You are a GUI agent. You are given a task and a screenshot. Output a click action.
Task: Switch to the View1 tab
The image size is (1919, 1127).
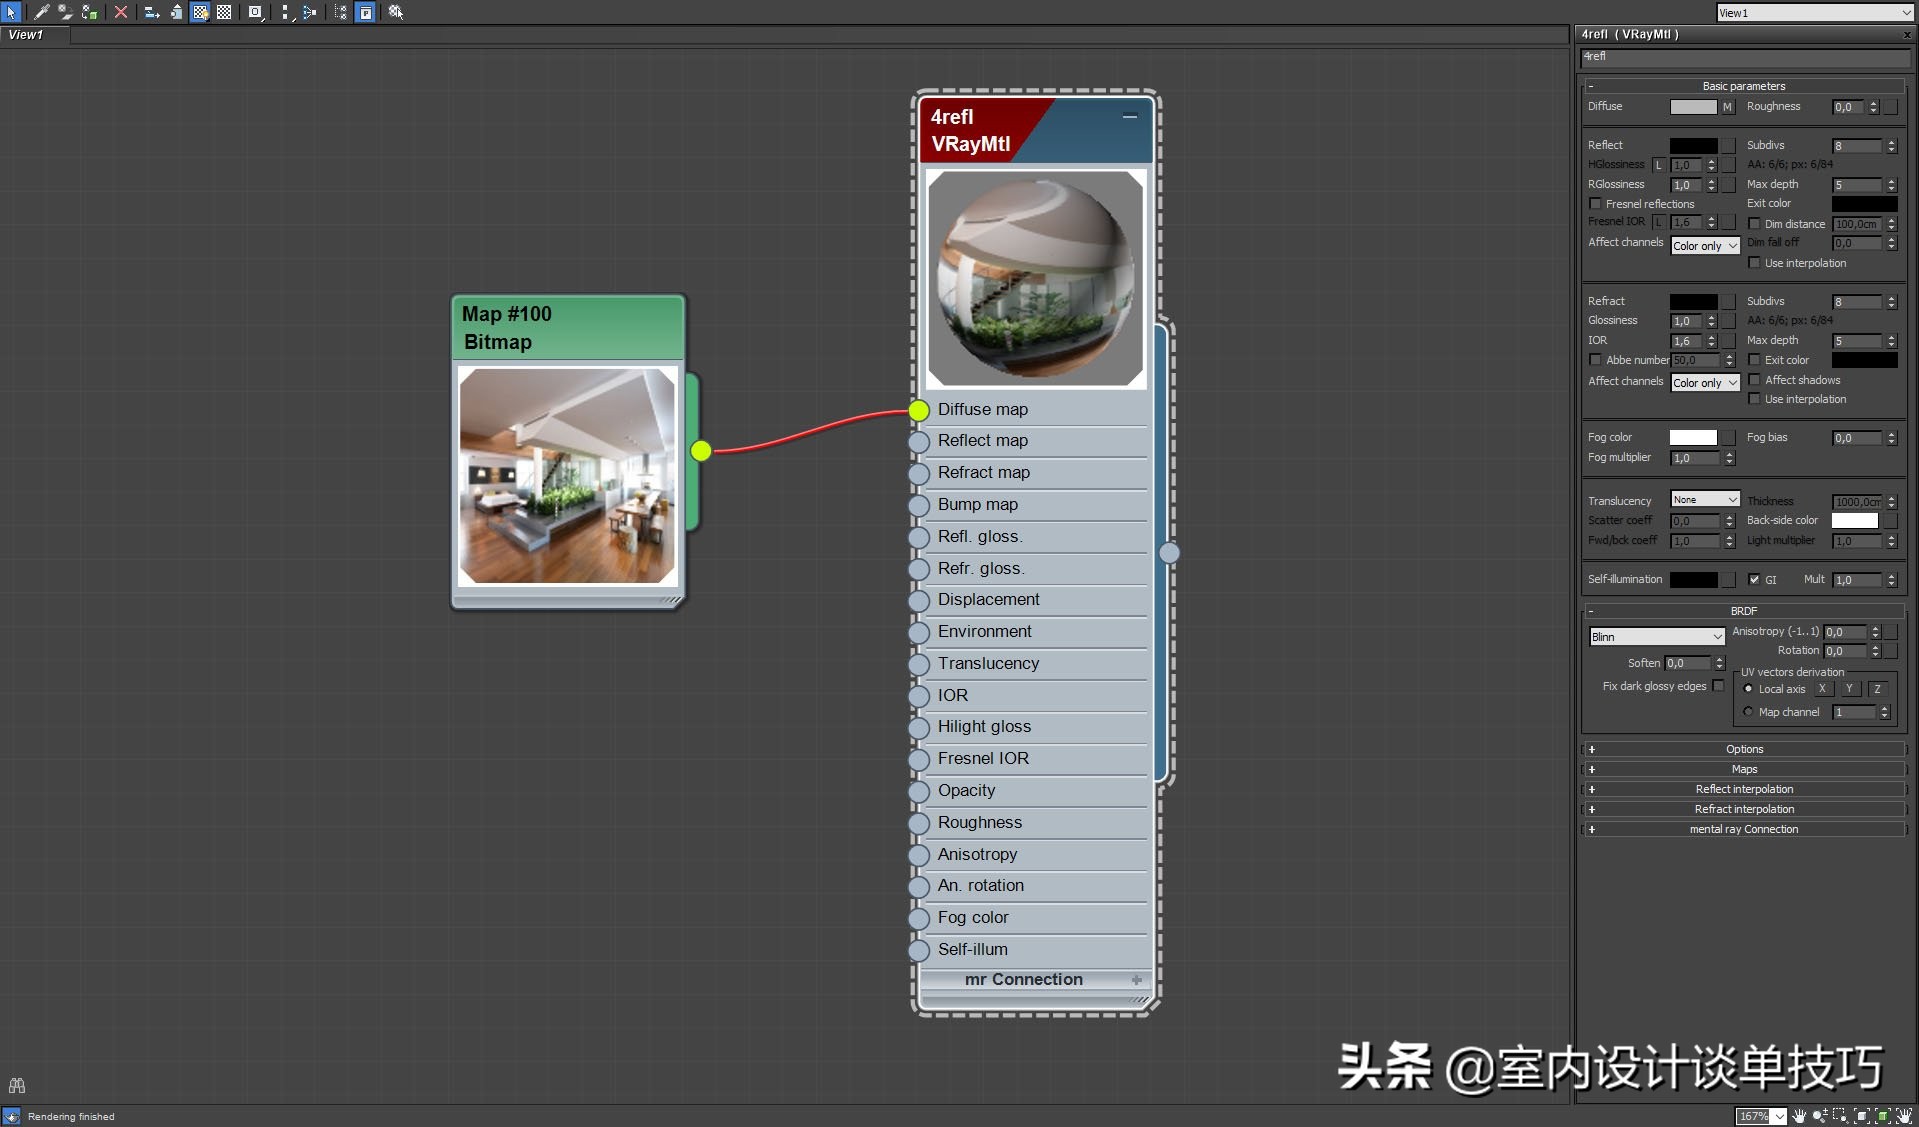pyautogui.click(x=27, y=35)
